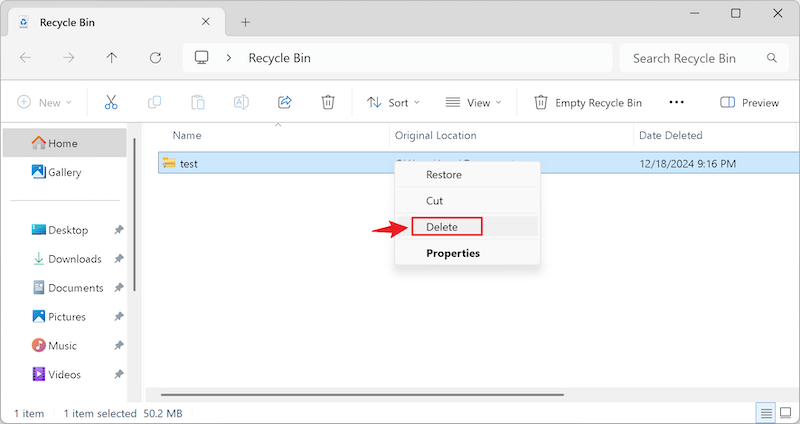The image size is (800, 424).
Task: Go back with the left arrow
Action: [25, 58]
